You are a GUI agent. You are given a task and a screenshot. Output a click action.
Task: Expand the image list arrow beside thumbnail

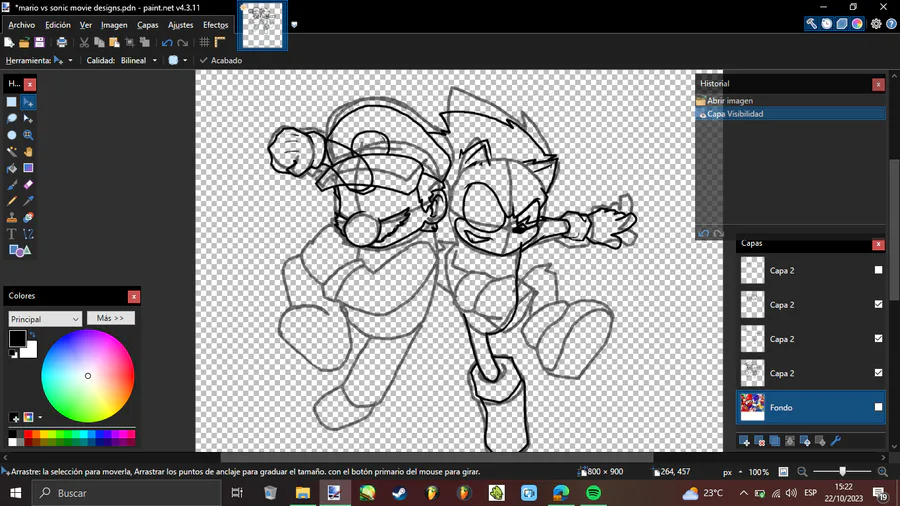(294, 25)
